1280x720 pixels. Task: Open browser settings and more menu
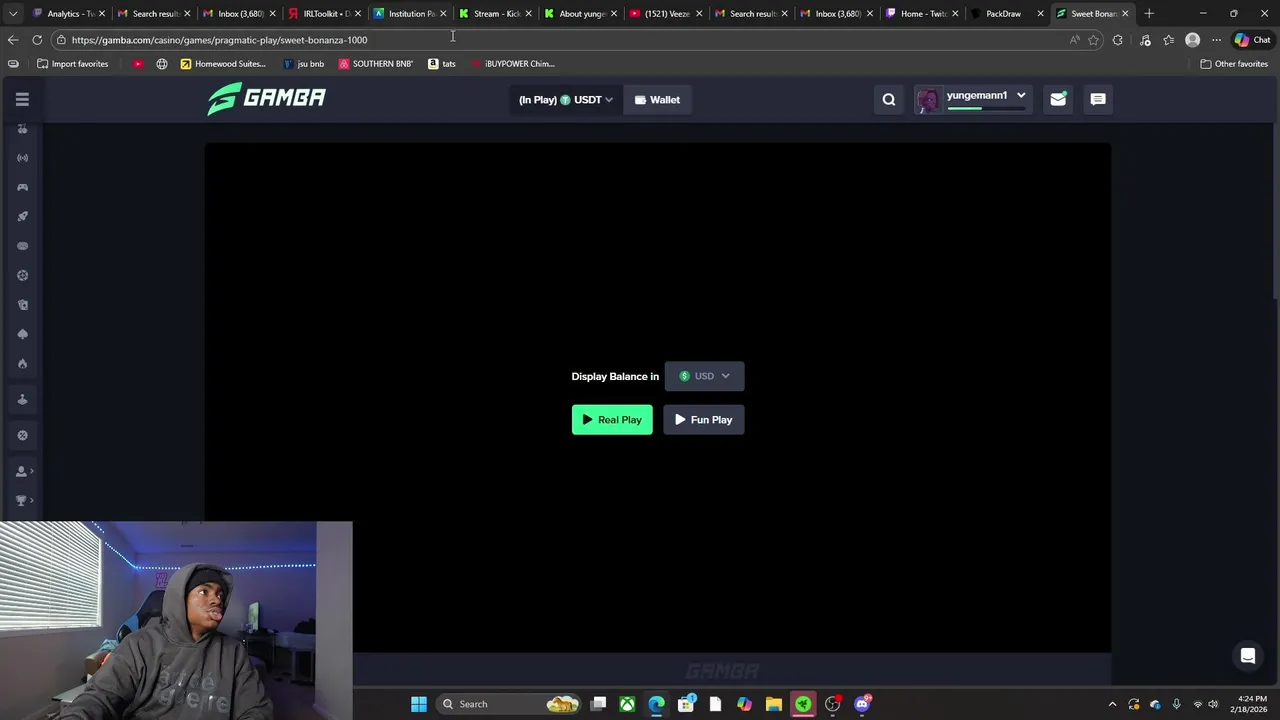coord(1216,40)
